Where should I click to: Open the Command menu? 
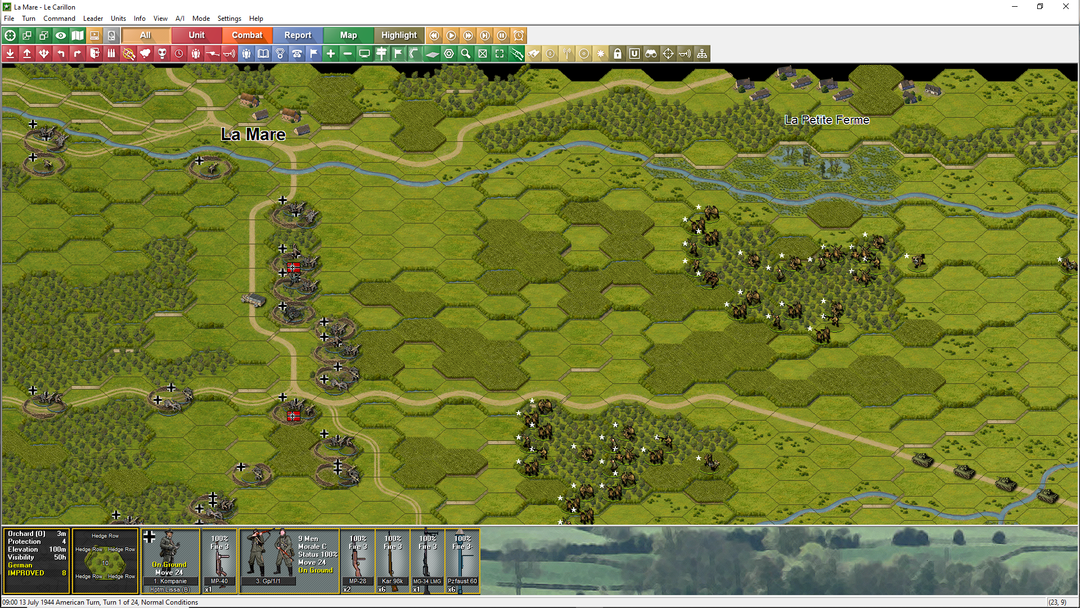click(59, 18)
